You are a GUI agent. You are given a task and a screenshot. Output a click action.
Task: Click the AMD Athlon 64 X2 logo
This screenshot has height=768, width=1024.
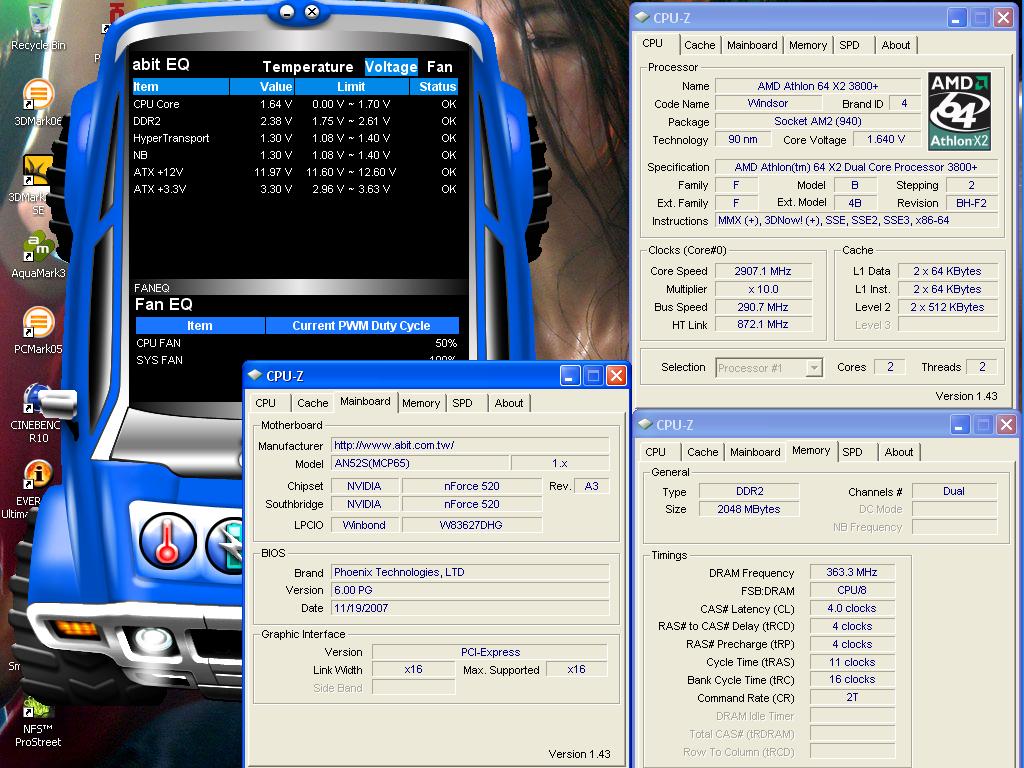point(959,111)
